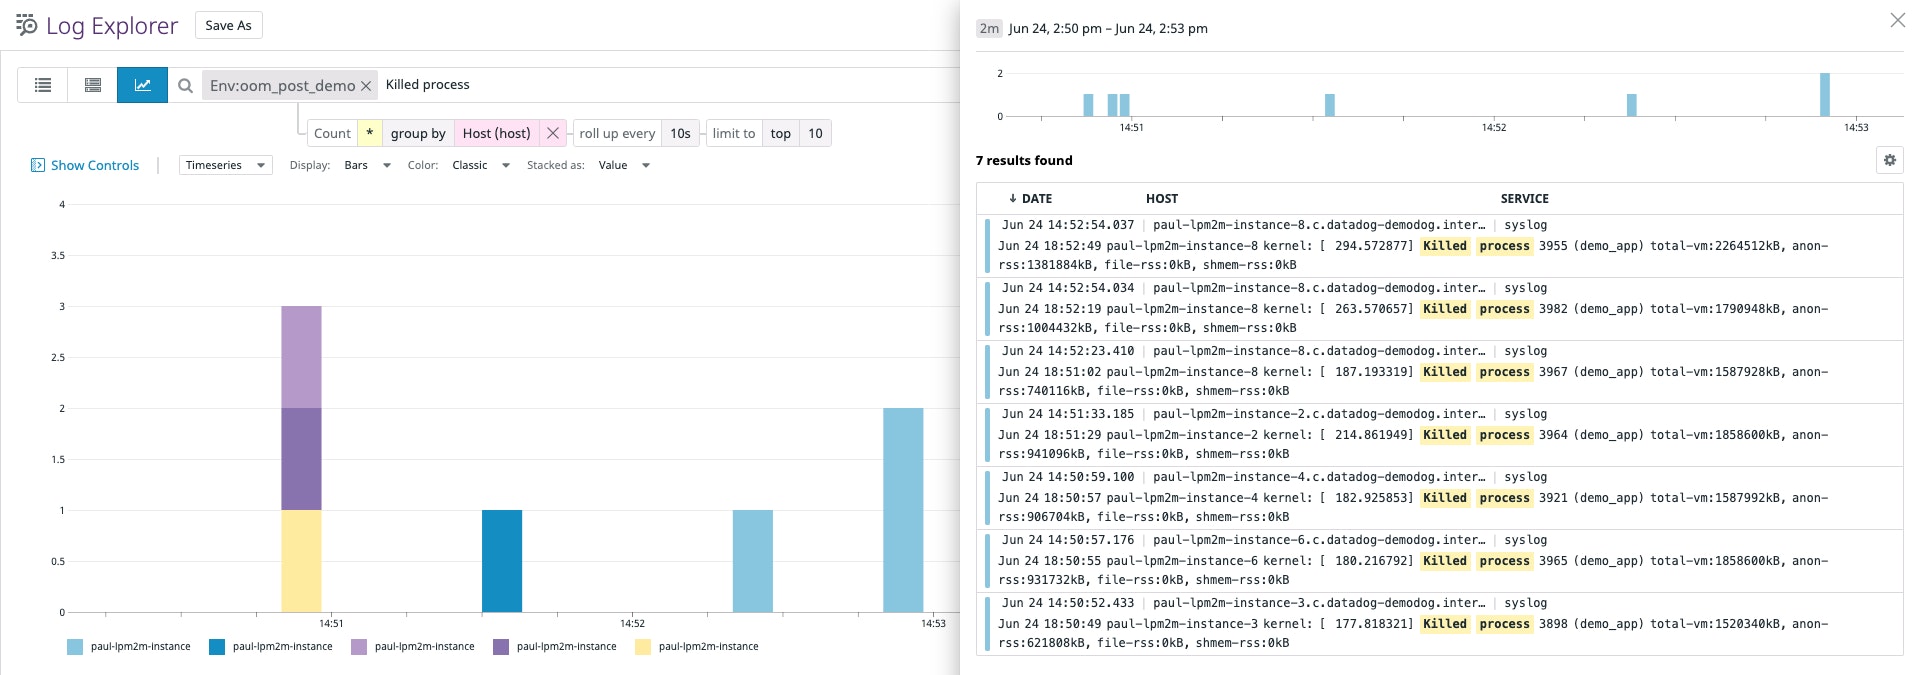Select the patterns view icon
Image resolution: width=1918 pixels, height=675 pixels.
(x=93, y=85)
